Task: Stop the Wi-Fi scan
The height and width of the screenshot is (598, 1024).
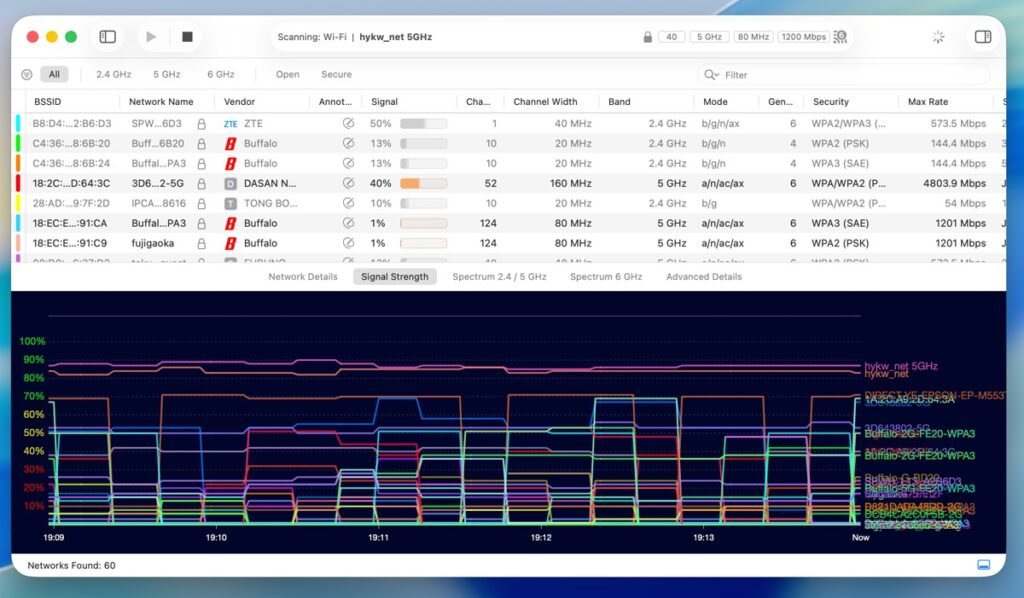Action: [x=187, y=37]
